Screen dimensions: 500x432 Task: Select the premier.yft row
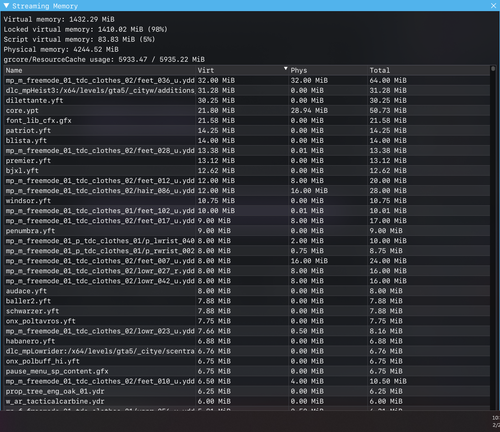(247, 160)
